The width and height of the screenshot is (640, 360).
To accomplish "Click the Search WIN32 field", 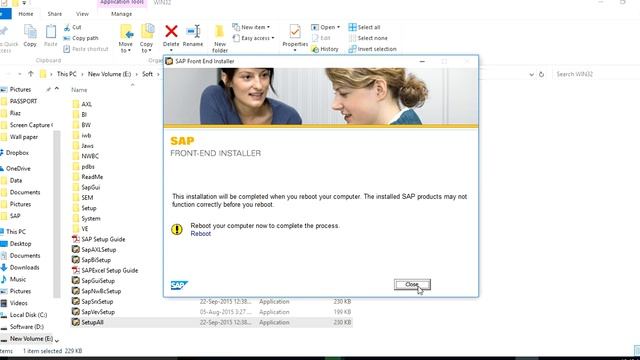I will point(595,74).
